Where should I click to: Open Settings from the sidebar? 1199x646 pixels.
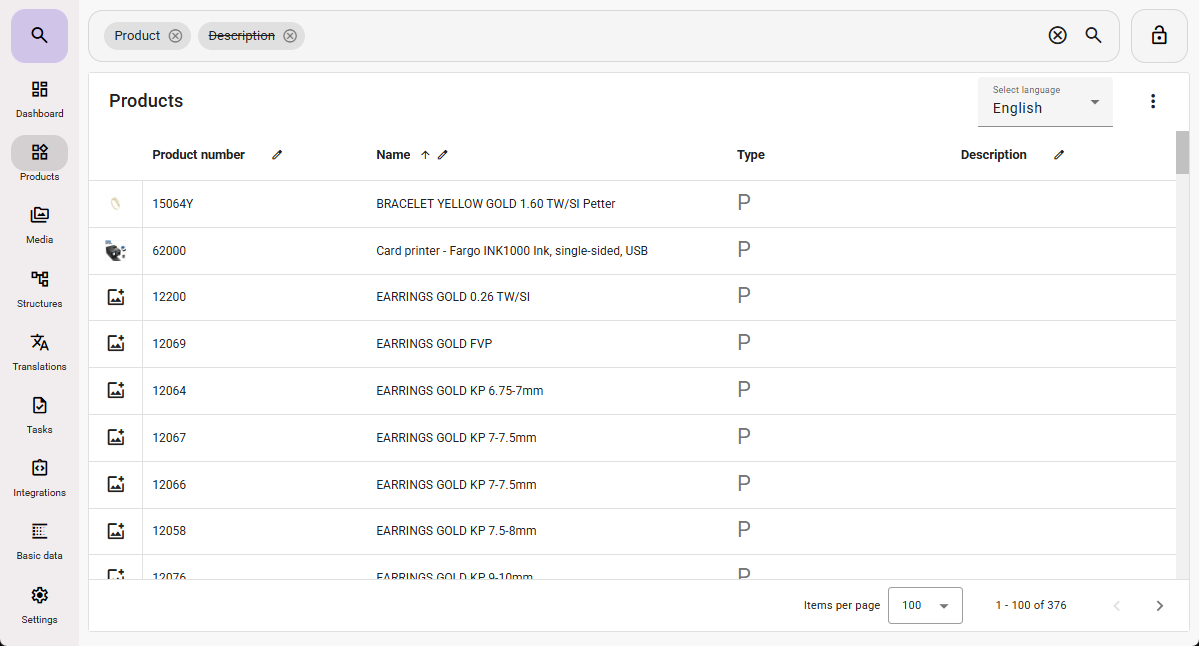(x=39, y=605)
